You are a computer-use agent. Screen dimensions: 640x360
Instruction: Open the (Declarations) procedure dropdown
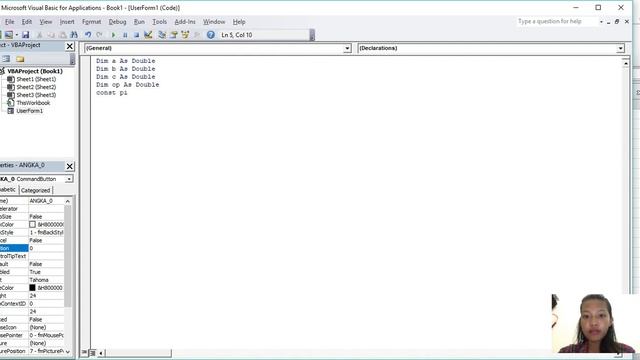tap(620, 49)
